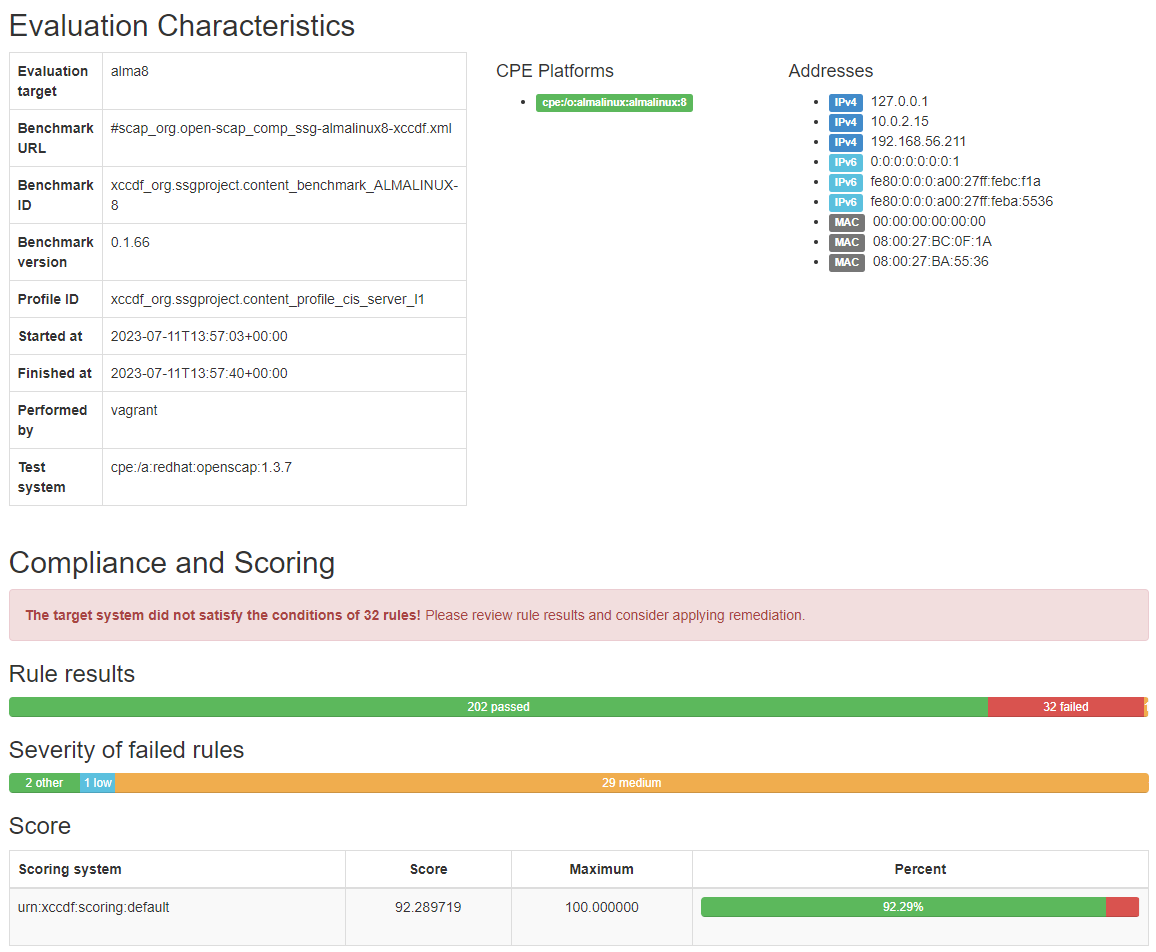This screenshot has width=1156, height=952.
Task: Click the IPv4 badge beside 10.0.2.15
Action: [846, 122]
